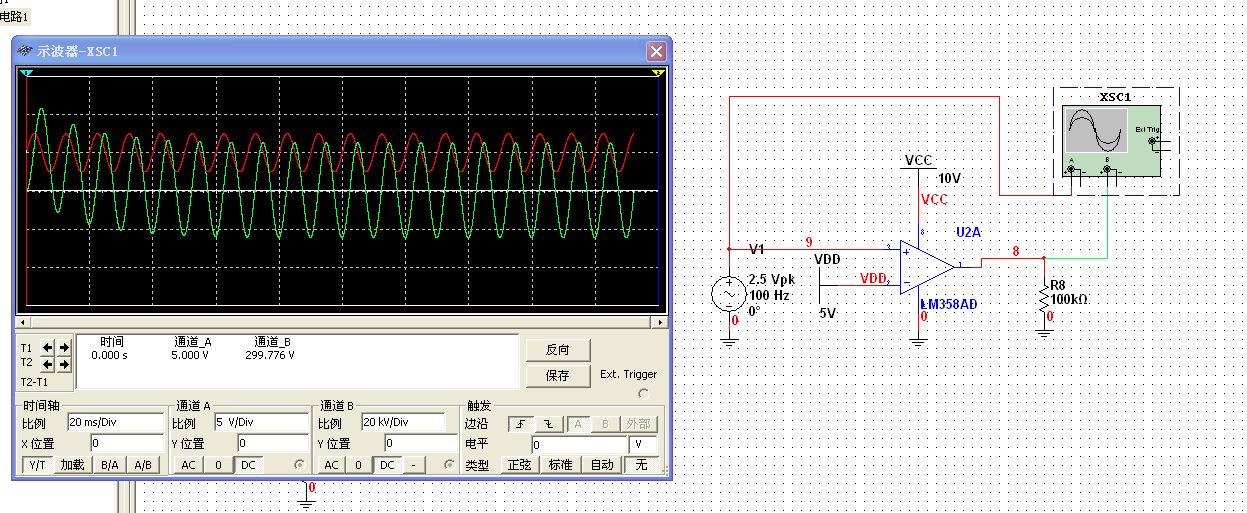The height and width of the screenshot is (513, 1247).
Task: Click the 2.5 Vpk amplitude label
Action: click(x=774, y=280)
